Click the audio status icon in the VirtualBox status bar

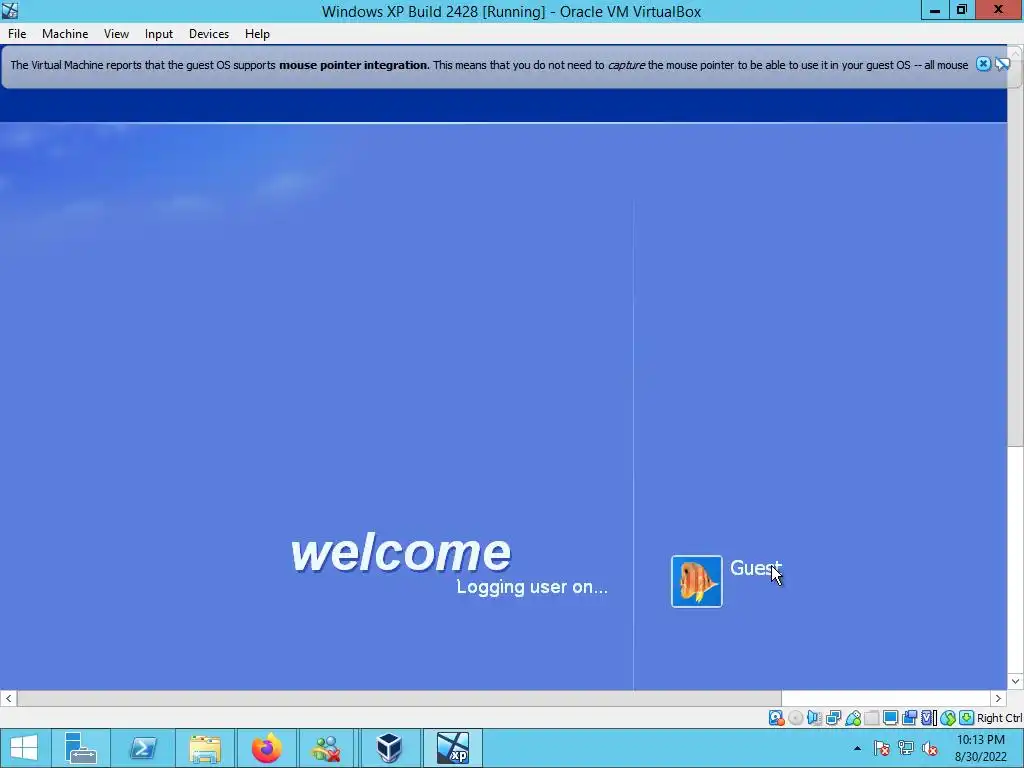pyautogui.click(x=814, y=718)
